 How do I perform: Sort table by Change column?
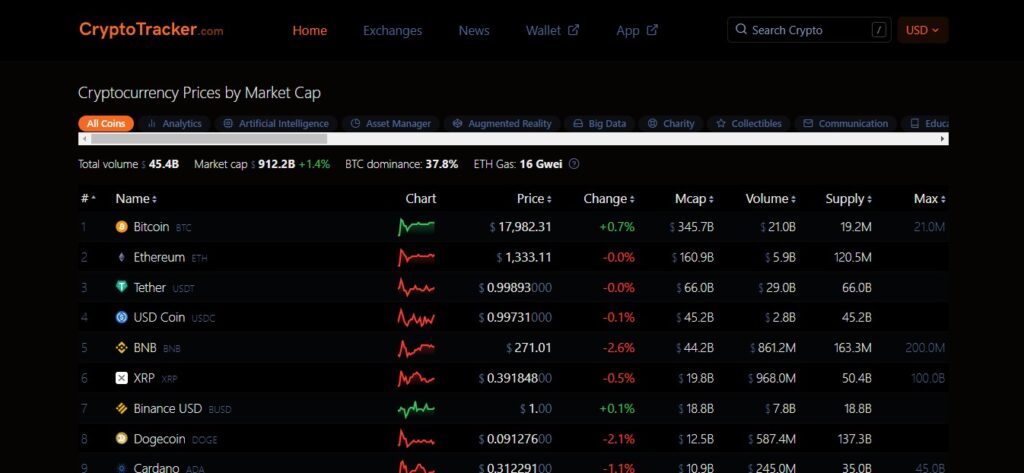tap(609, 199)
